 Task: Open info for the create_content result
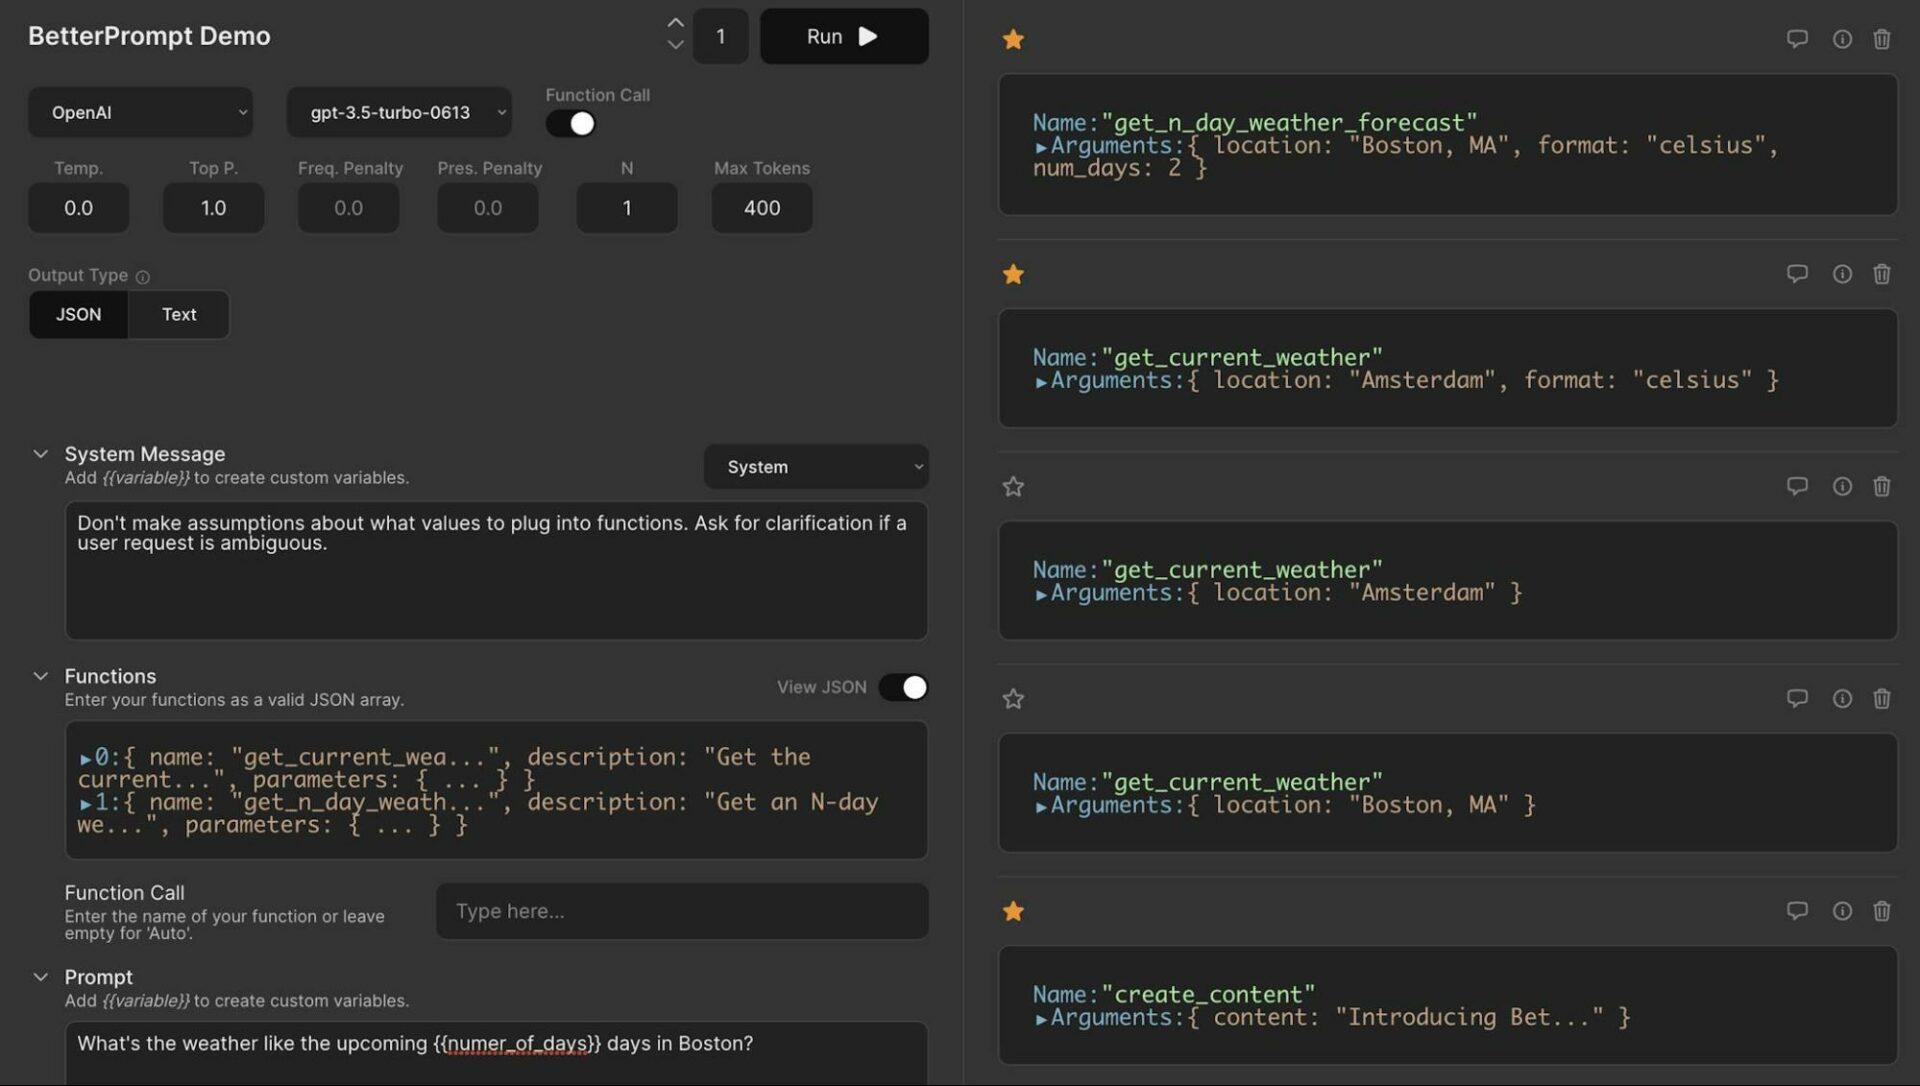tap(1840, 911)
